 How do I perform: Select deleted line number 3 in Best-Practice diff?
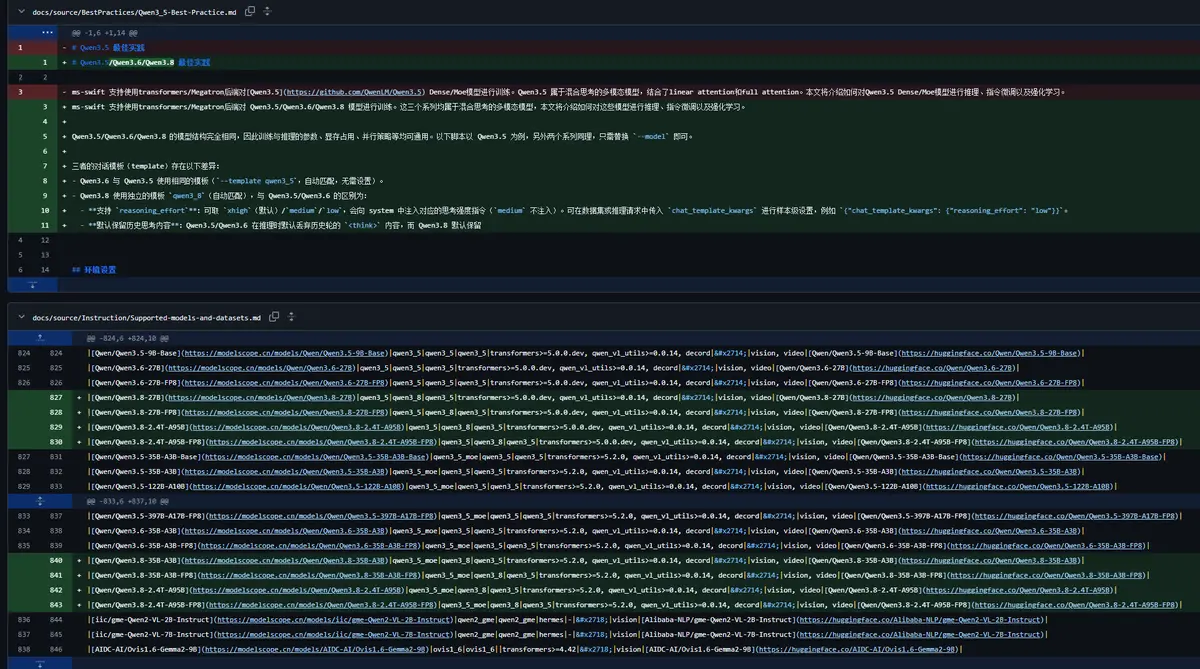pos(21,92)
